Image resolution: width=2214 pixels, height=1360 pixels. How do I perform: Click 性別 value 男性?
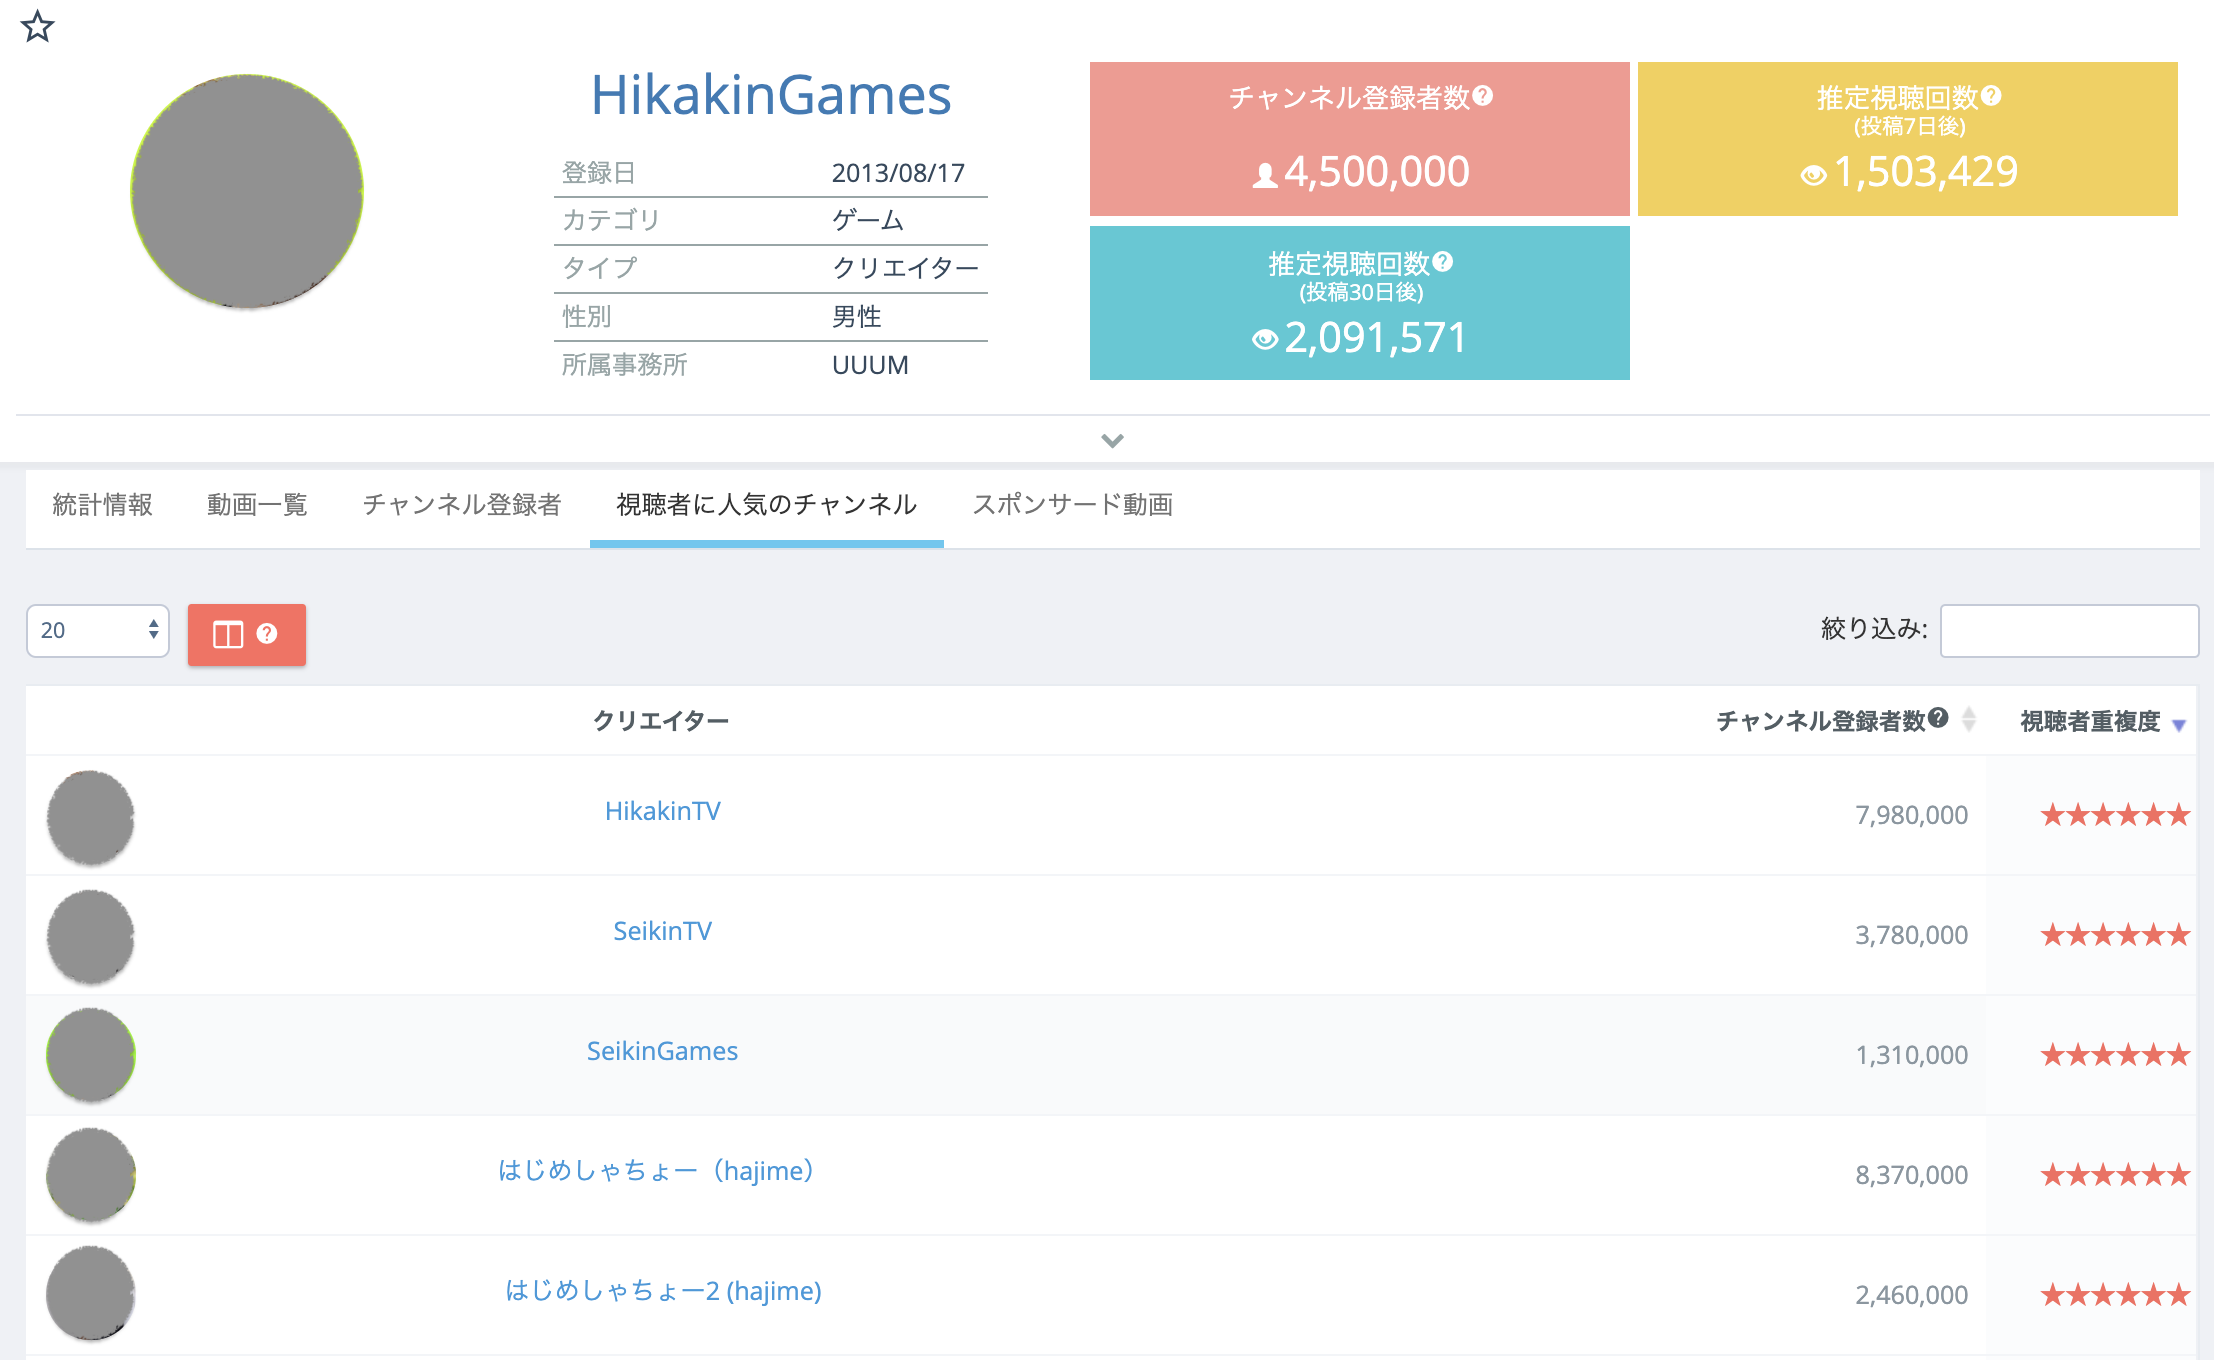856,317
